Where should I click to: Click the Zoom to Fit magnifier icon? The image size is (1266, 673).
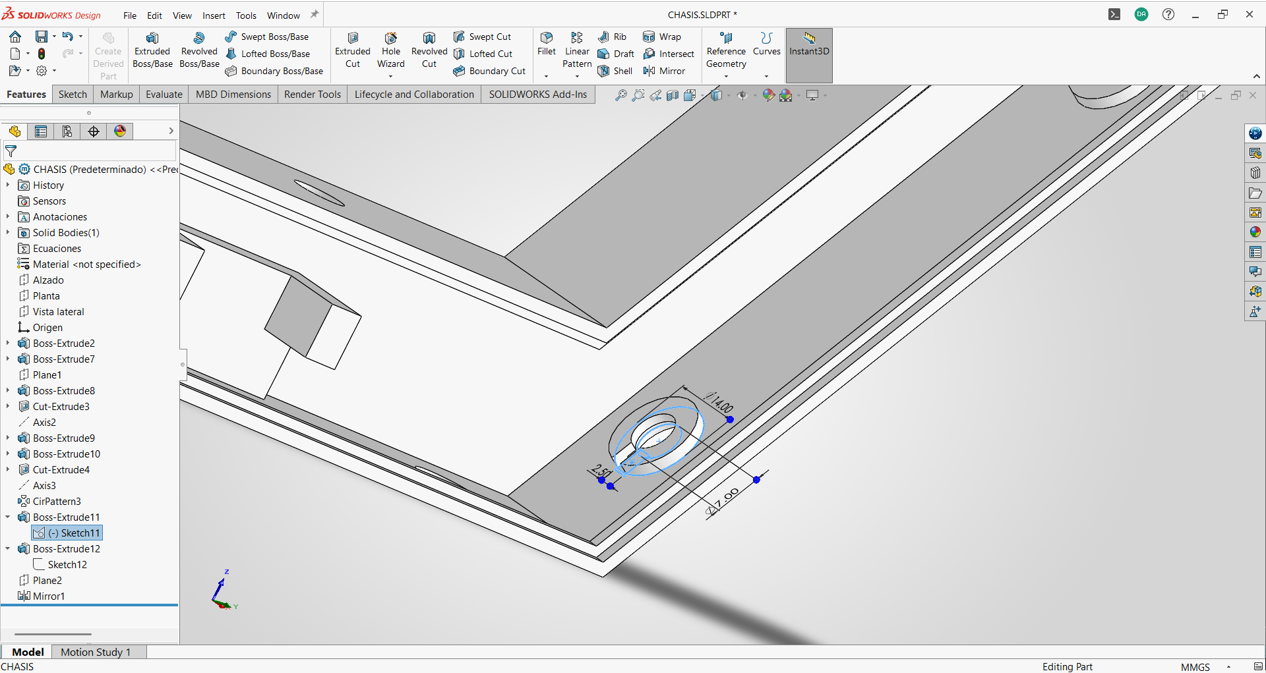coord(621,95)
